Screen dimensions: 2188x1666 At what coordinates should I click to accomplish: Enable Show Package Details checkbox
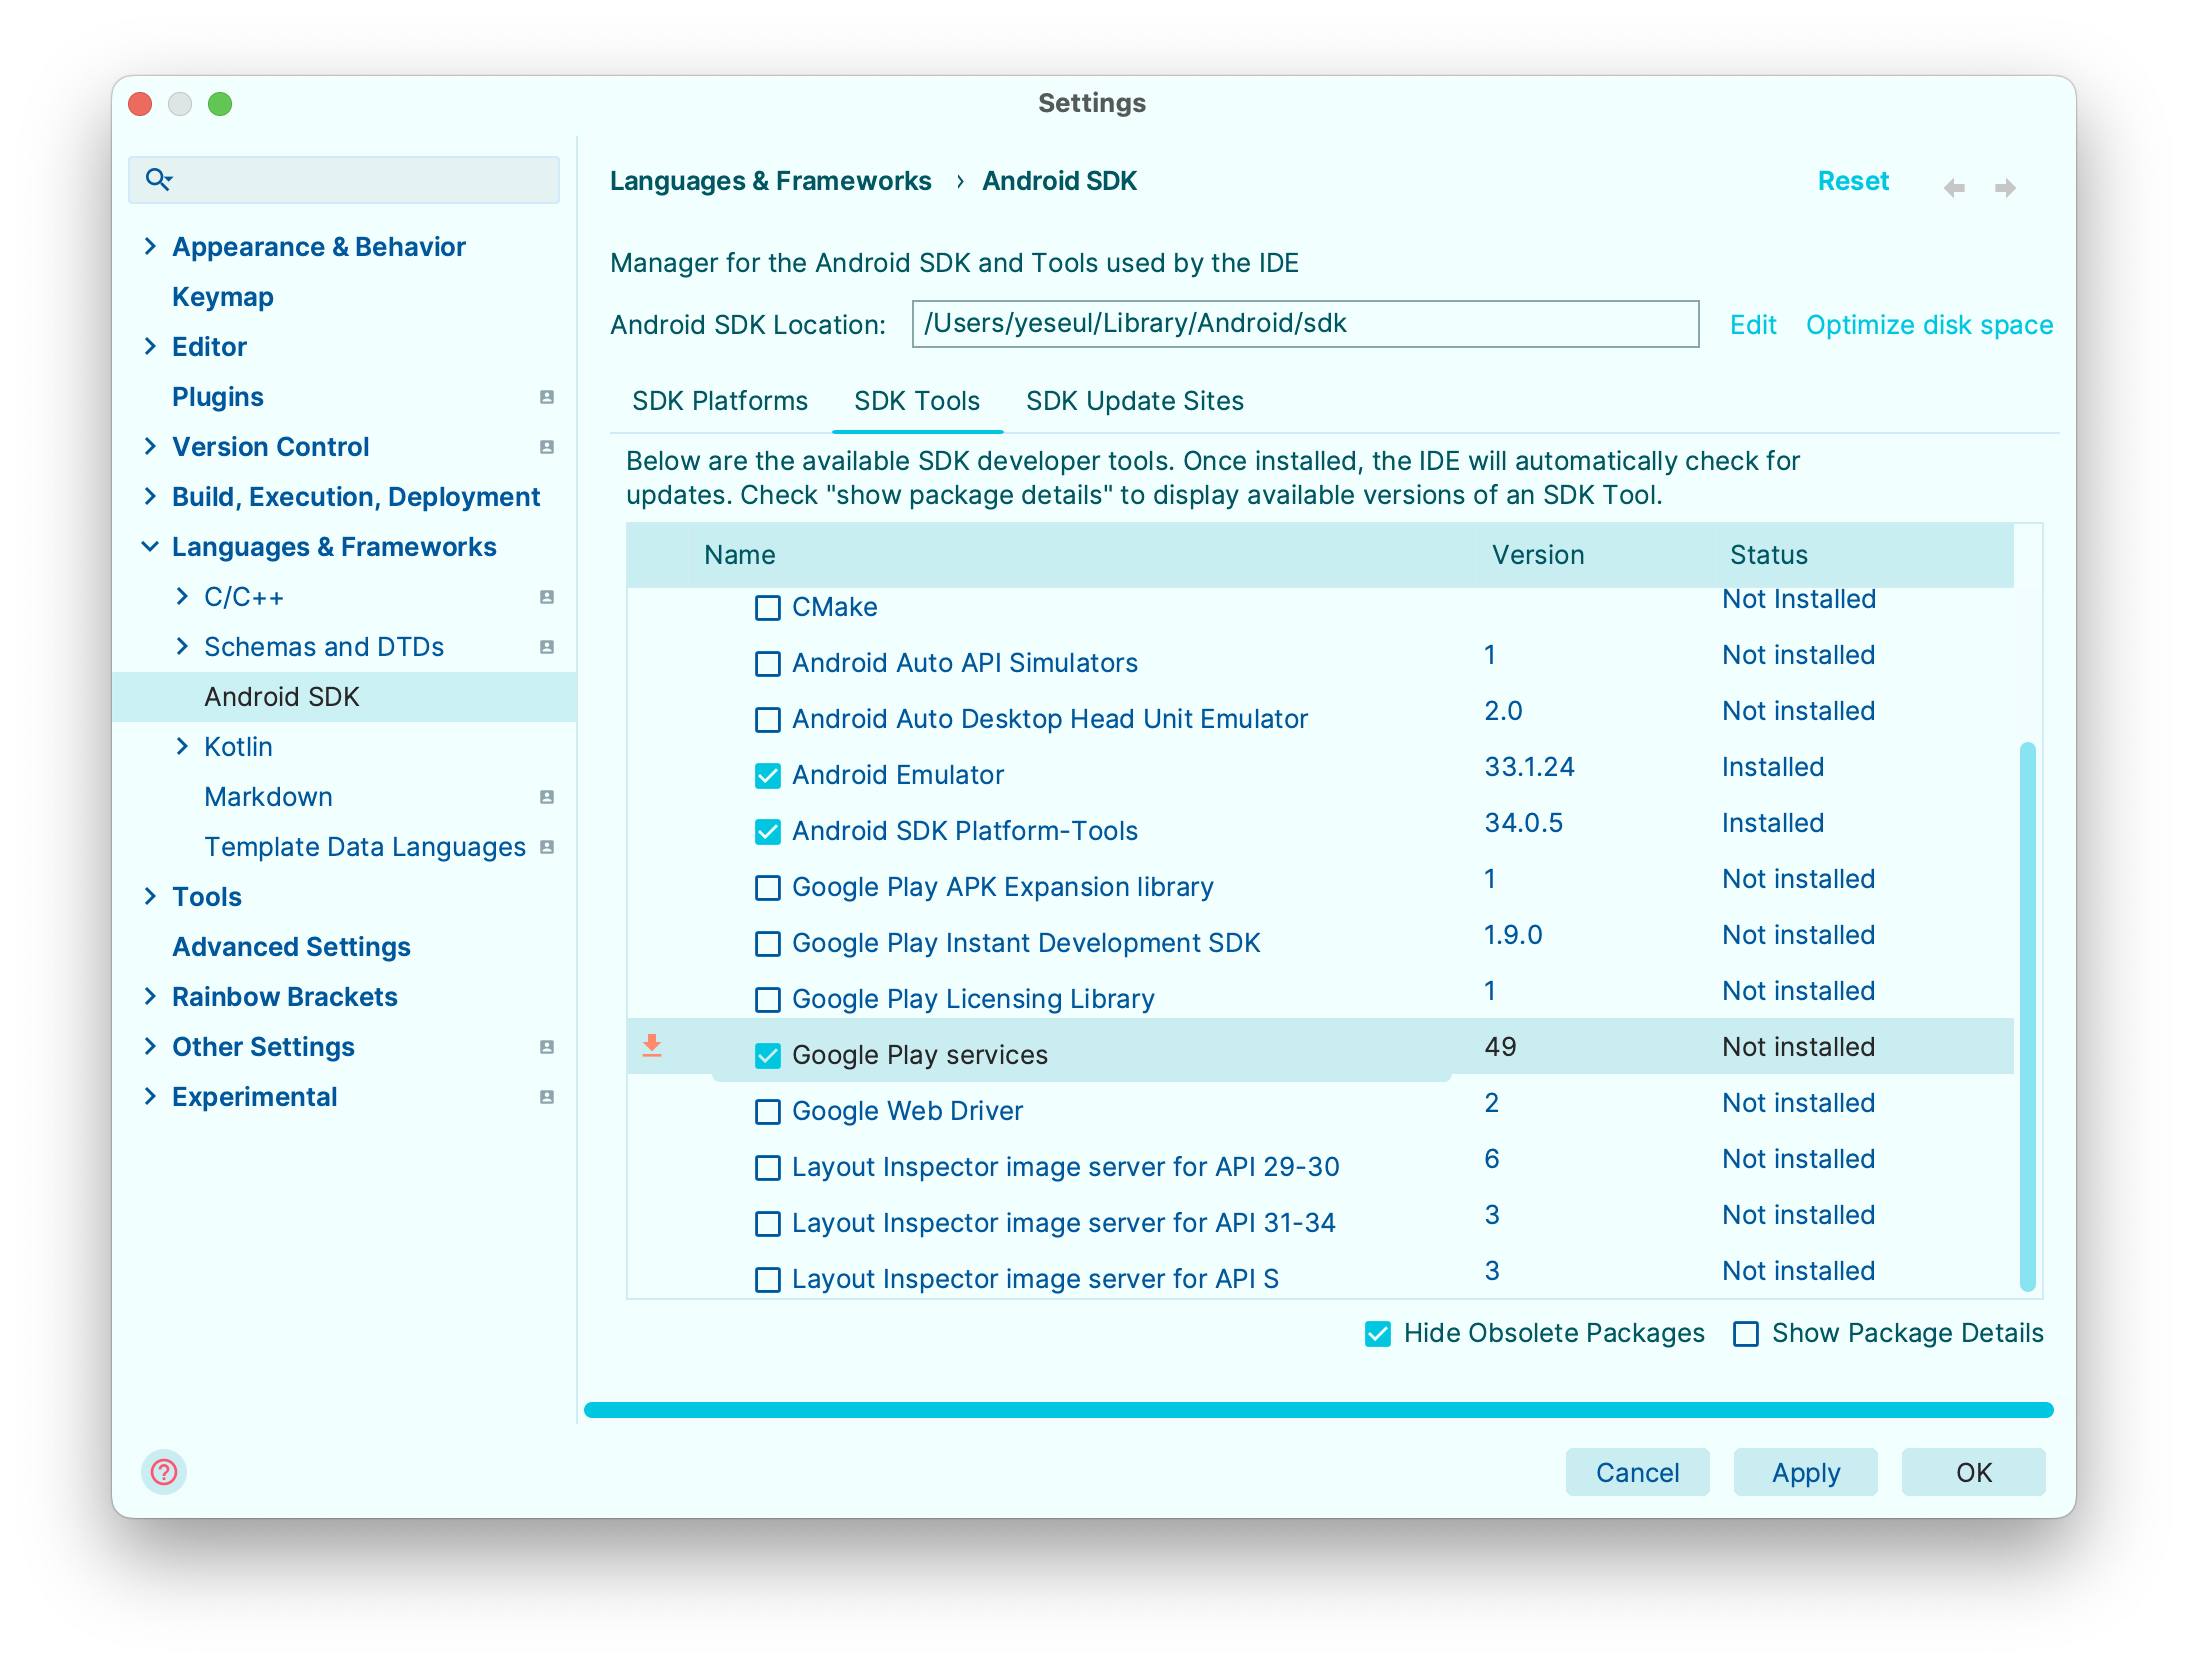[1746, 1334]
